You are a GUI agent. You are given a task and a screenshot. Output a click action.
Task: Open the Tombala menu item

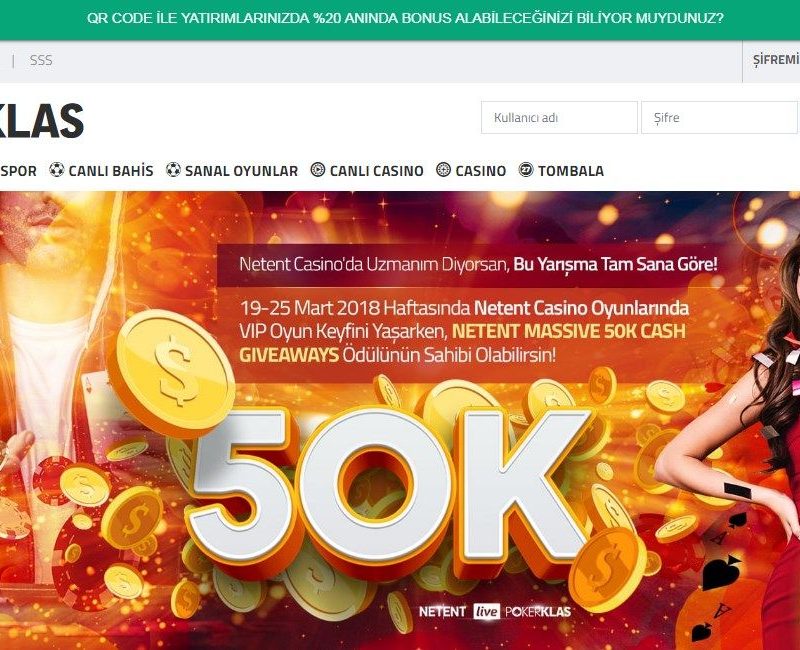click(x=571, y=171)
